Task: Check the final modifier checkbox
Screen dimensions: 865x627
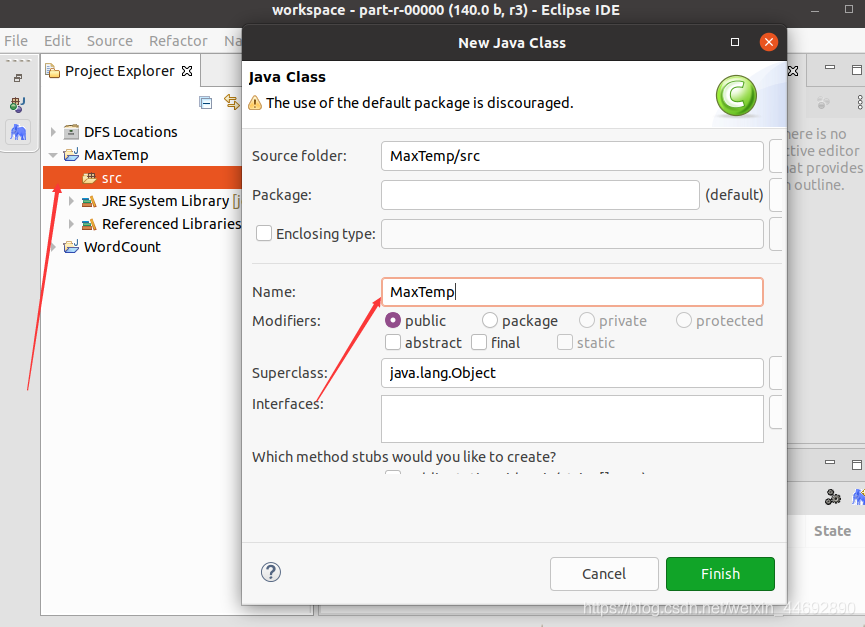Action: coord(479,342)
